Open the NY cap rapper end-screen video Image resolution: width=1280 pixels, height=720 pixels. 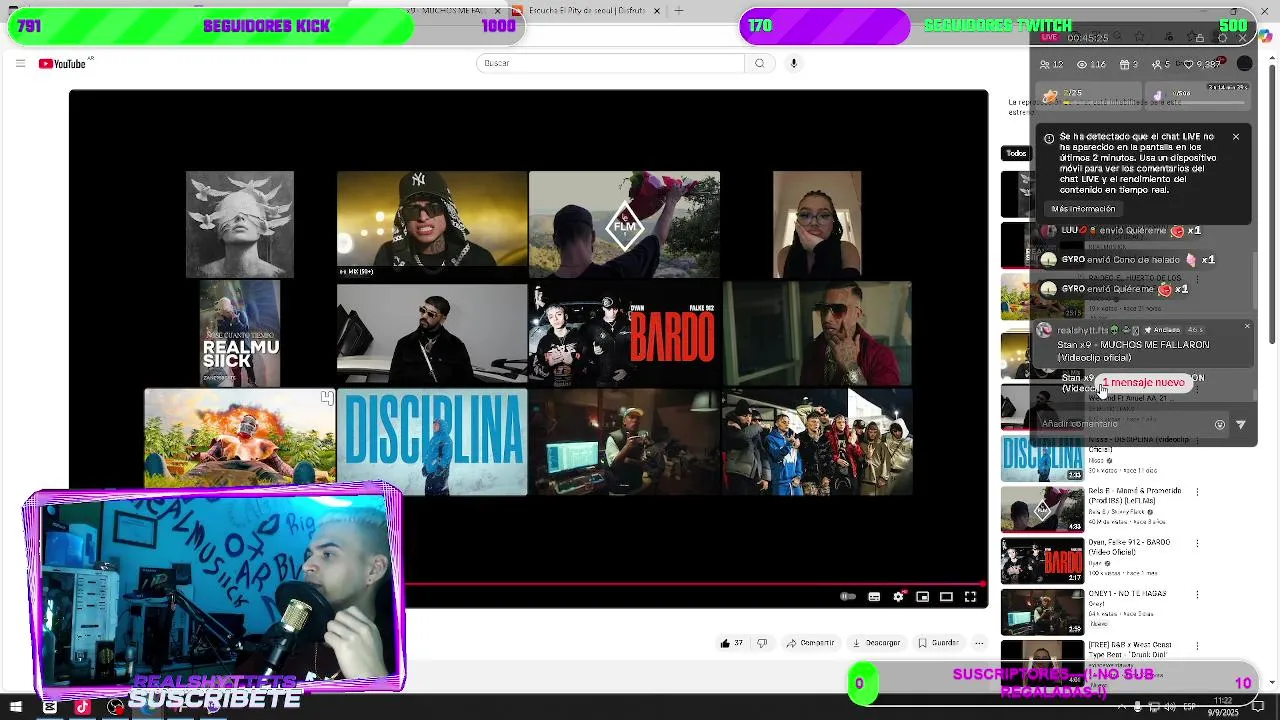click(x=432, y=224)
